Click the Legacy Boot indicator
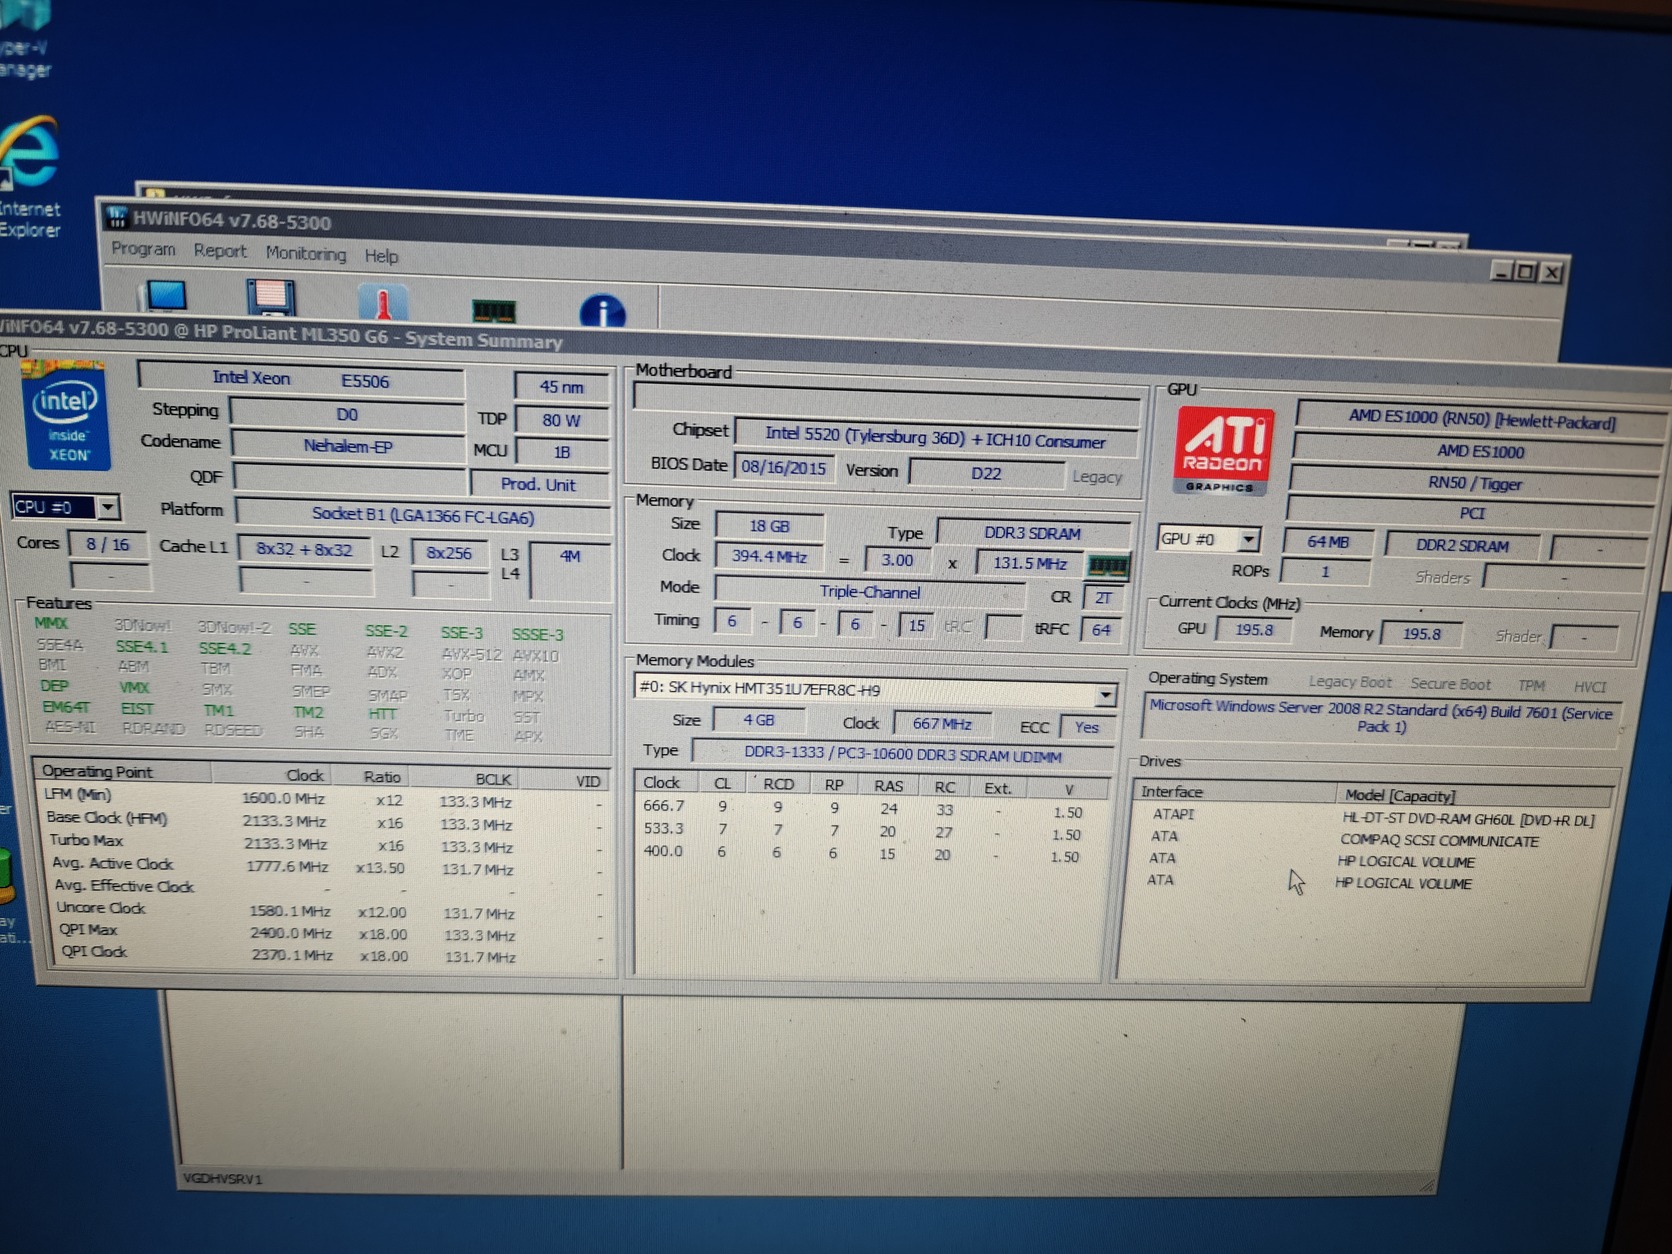The width and height of the screenshot is (1672, 1254). (x=1349, y=682)
